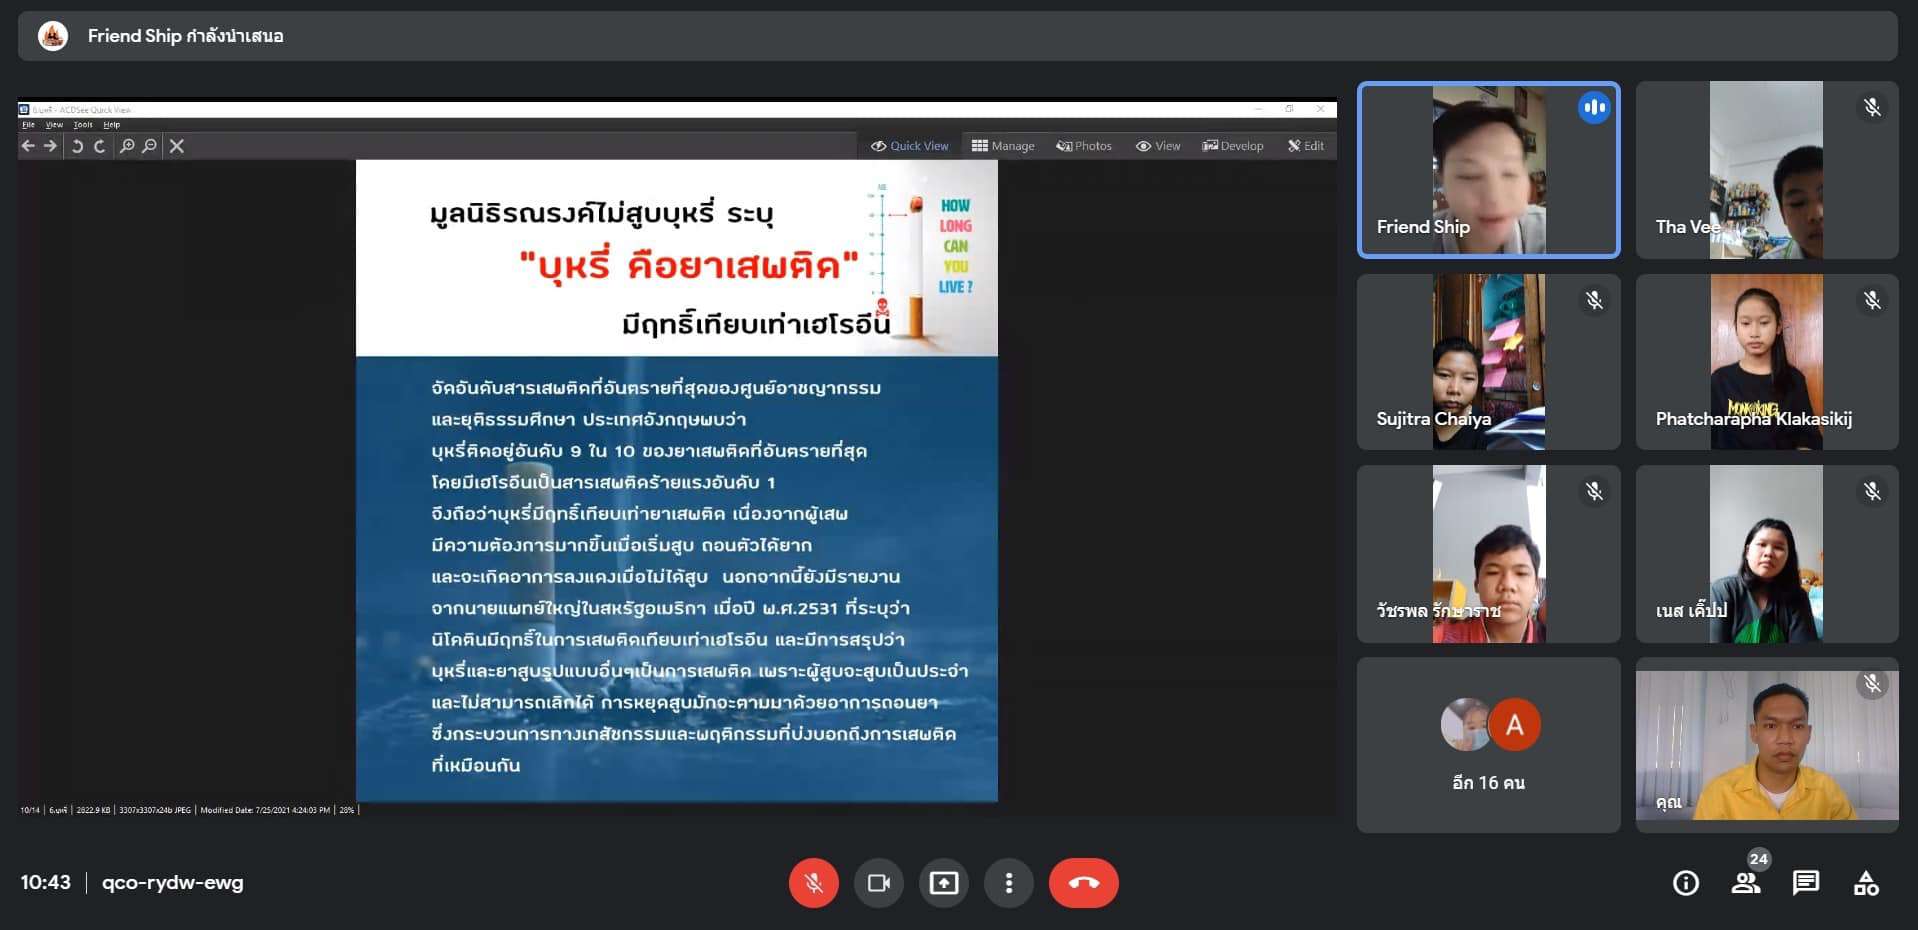Select the Friend Ship video tile
1918x930 pixels.
1488,170
